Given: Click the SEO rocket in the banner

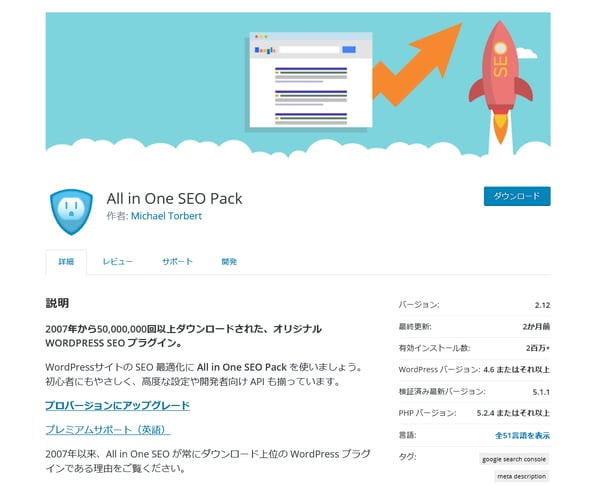Looking at the screenshot, I should pyautogui.click(x=502, y=68).
